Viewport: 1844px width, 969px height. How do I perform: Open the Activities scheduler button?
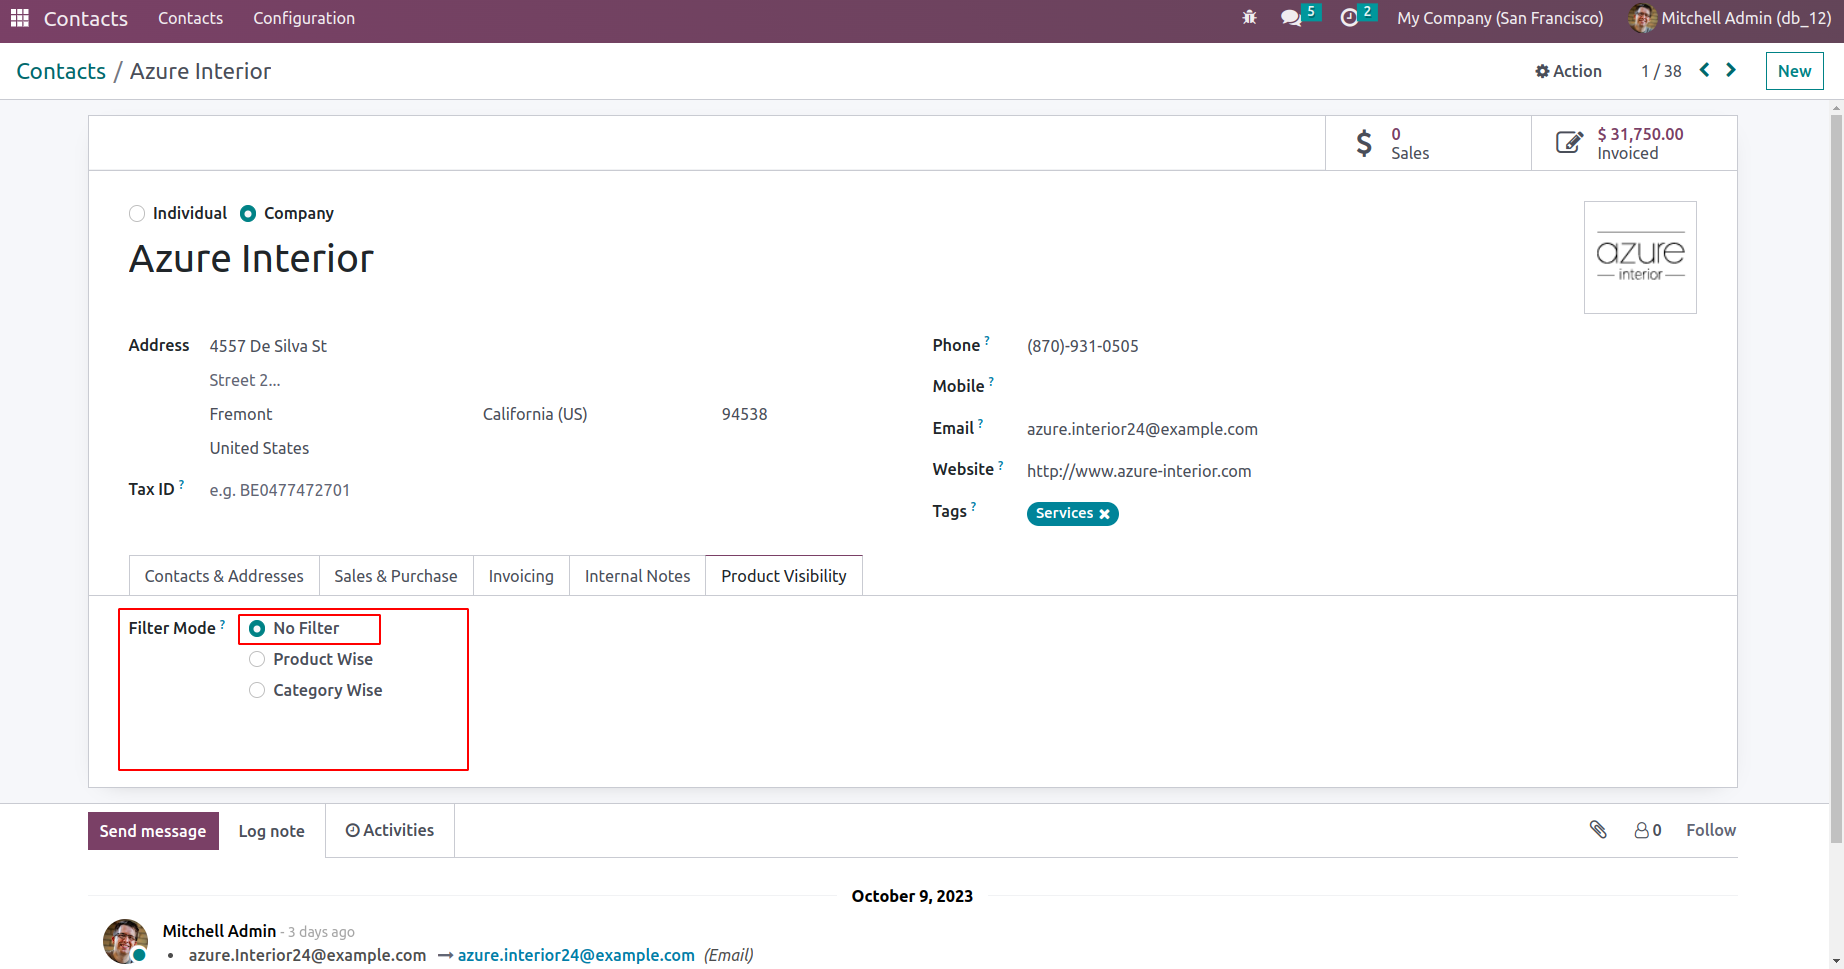pos(390,830)
